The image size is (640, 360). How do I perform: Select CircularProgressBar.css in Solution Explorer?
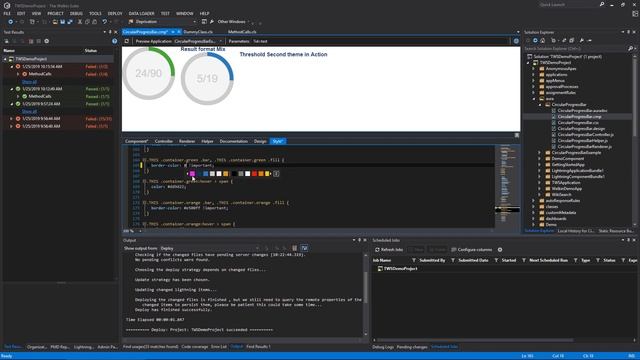578,122
